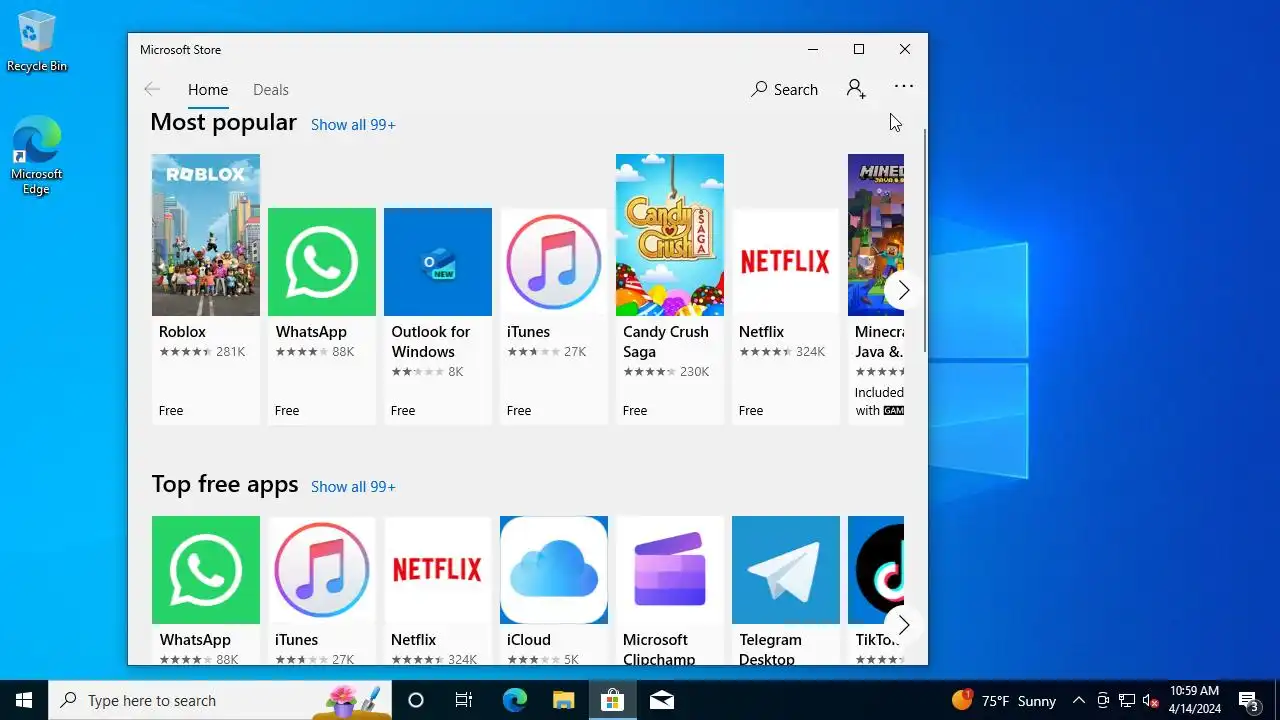1280x720 pixels.
Task: Click 'Outlook for Windows' title text
Action: 431,342
